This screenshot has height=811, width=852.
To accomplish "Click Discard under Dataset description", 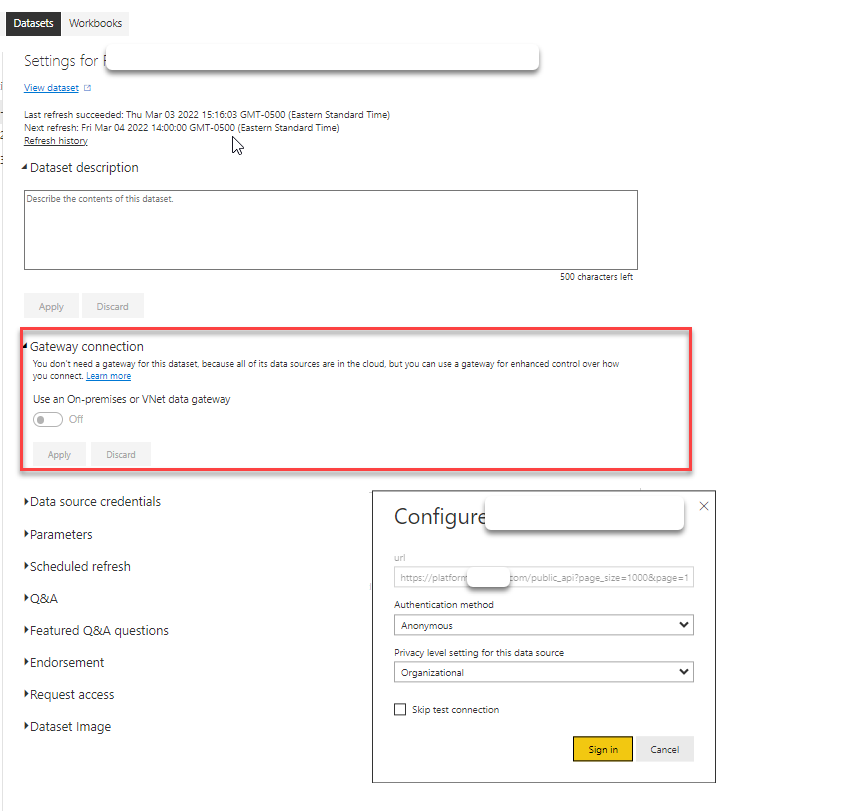I will [112, 306].
